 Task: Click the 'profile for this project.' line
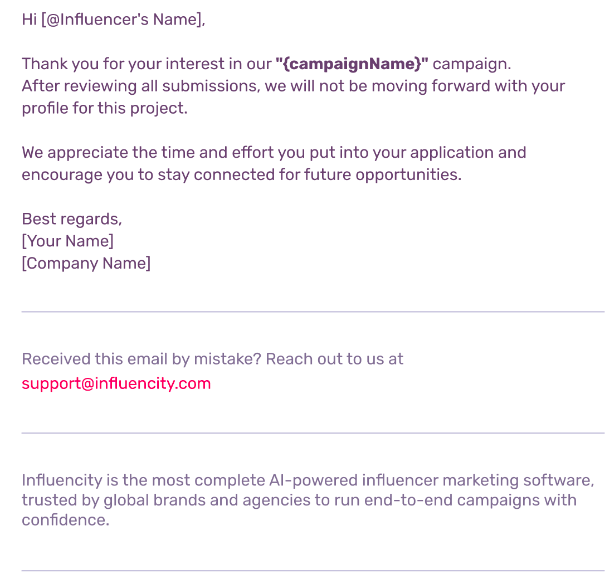tap(105, 108)
